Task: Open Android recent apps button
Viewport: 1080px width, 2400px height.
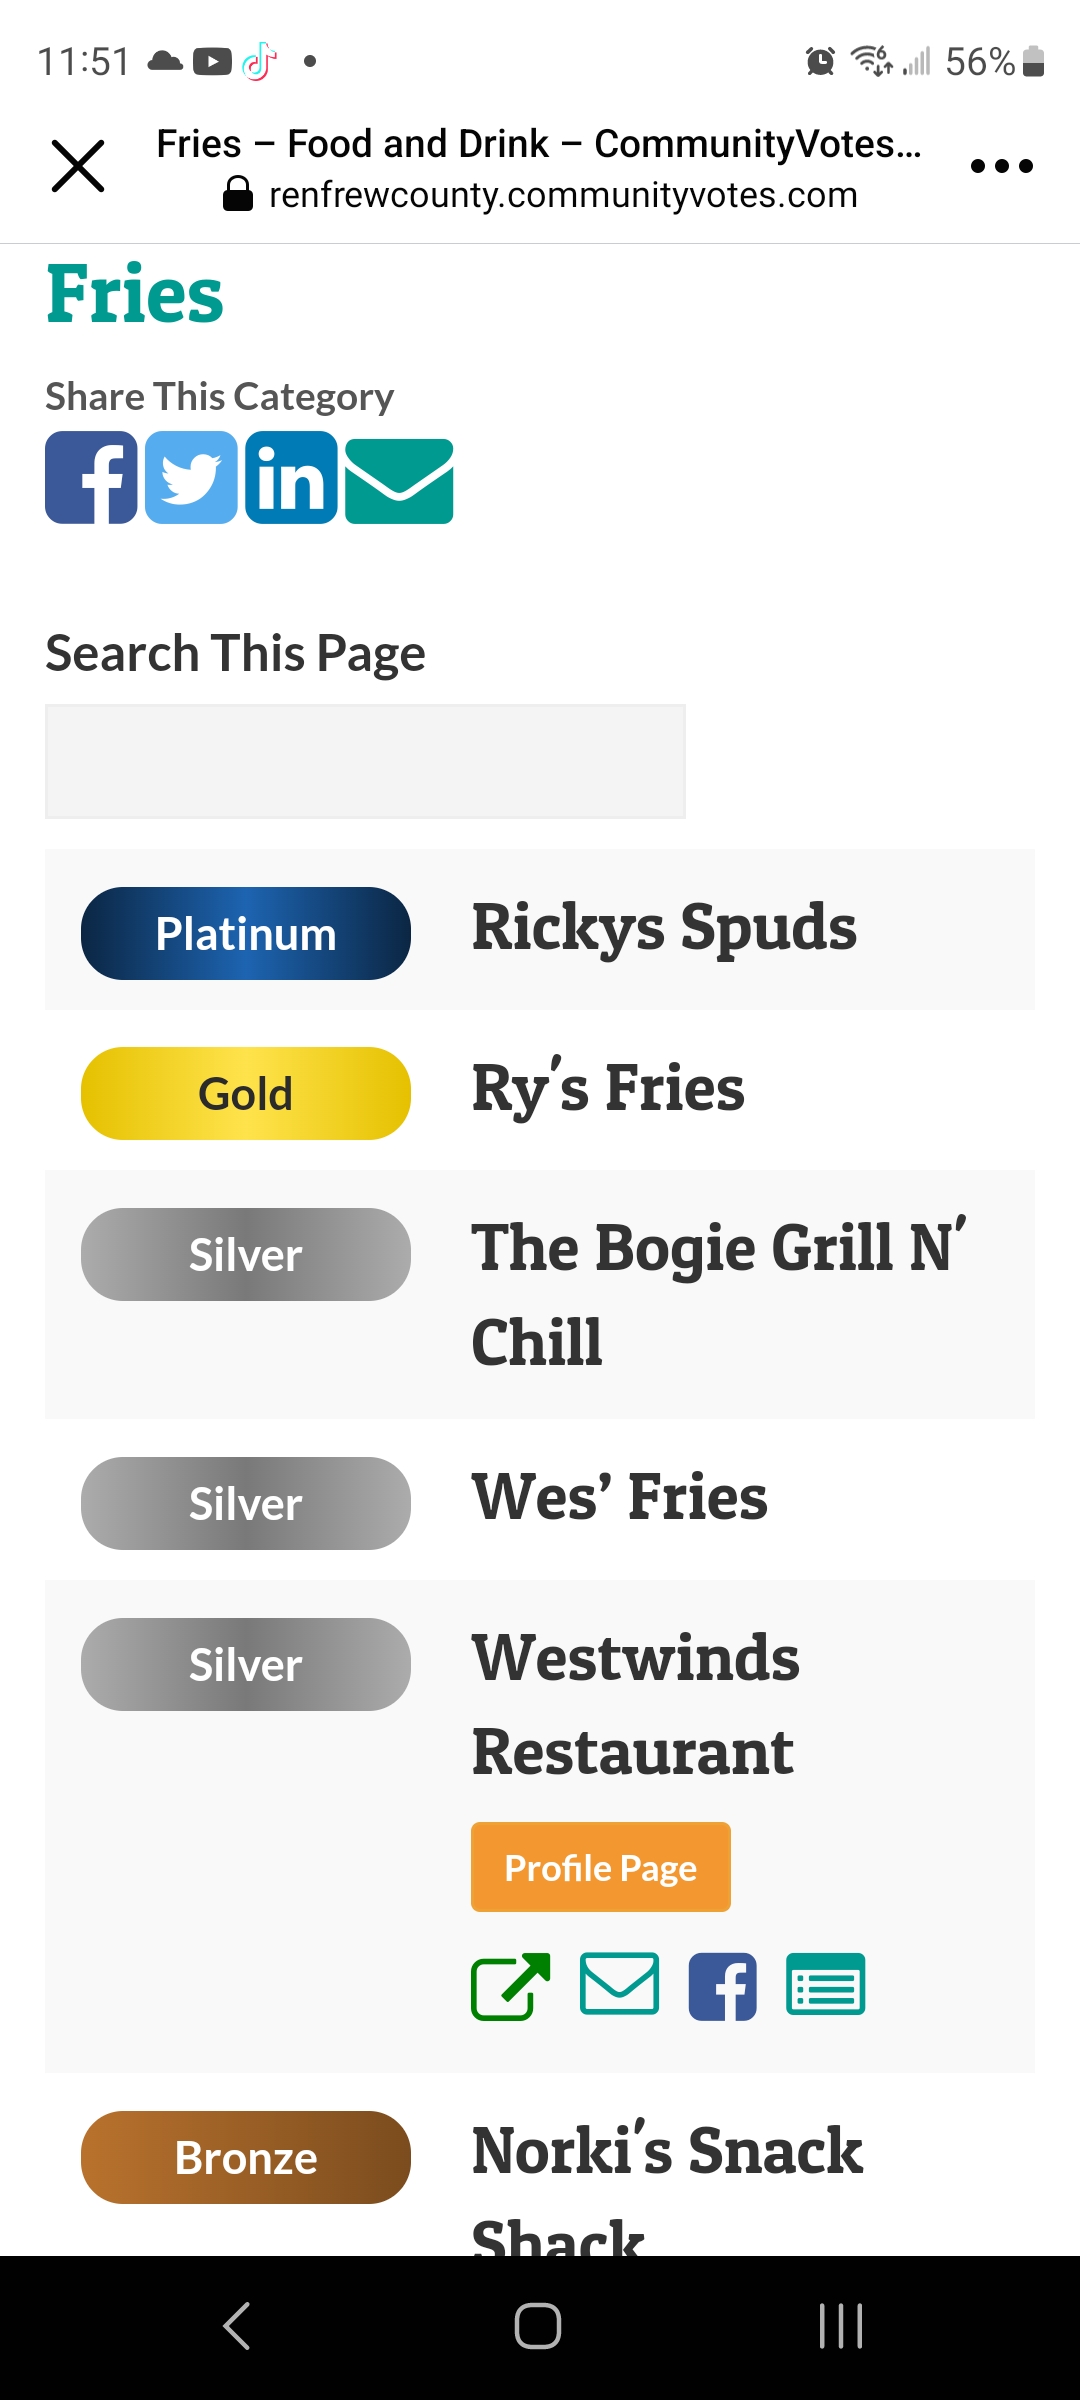Action: pos(841,2325)
